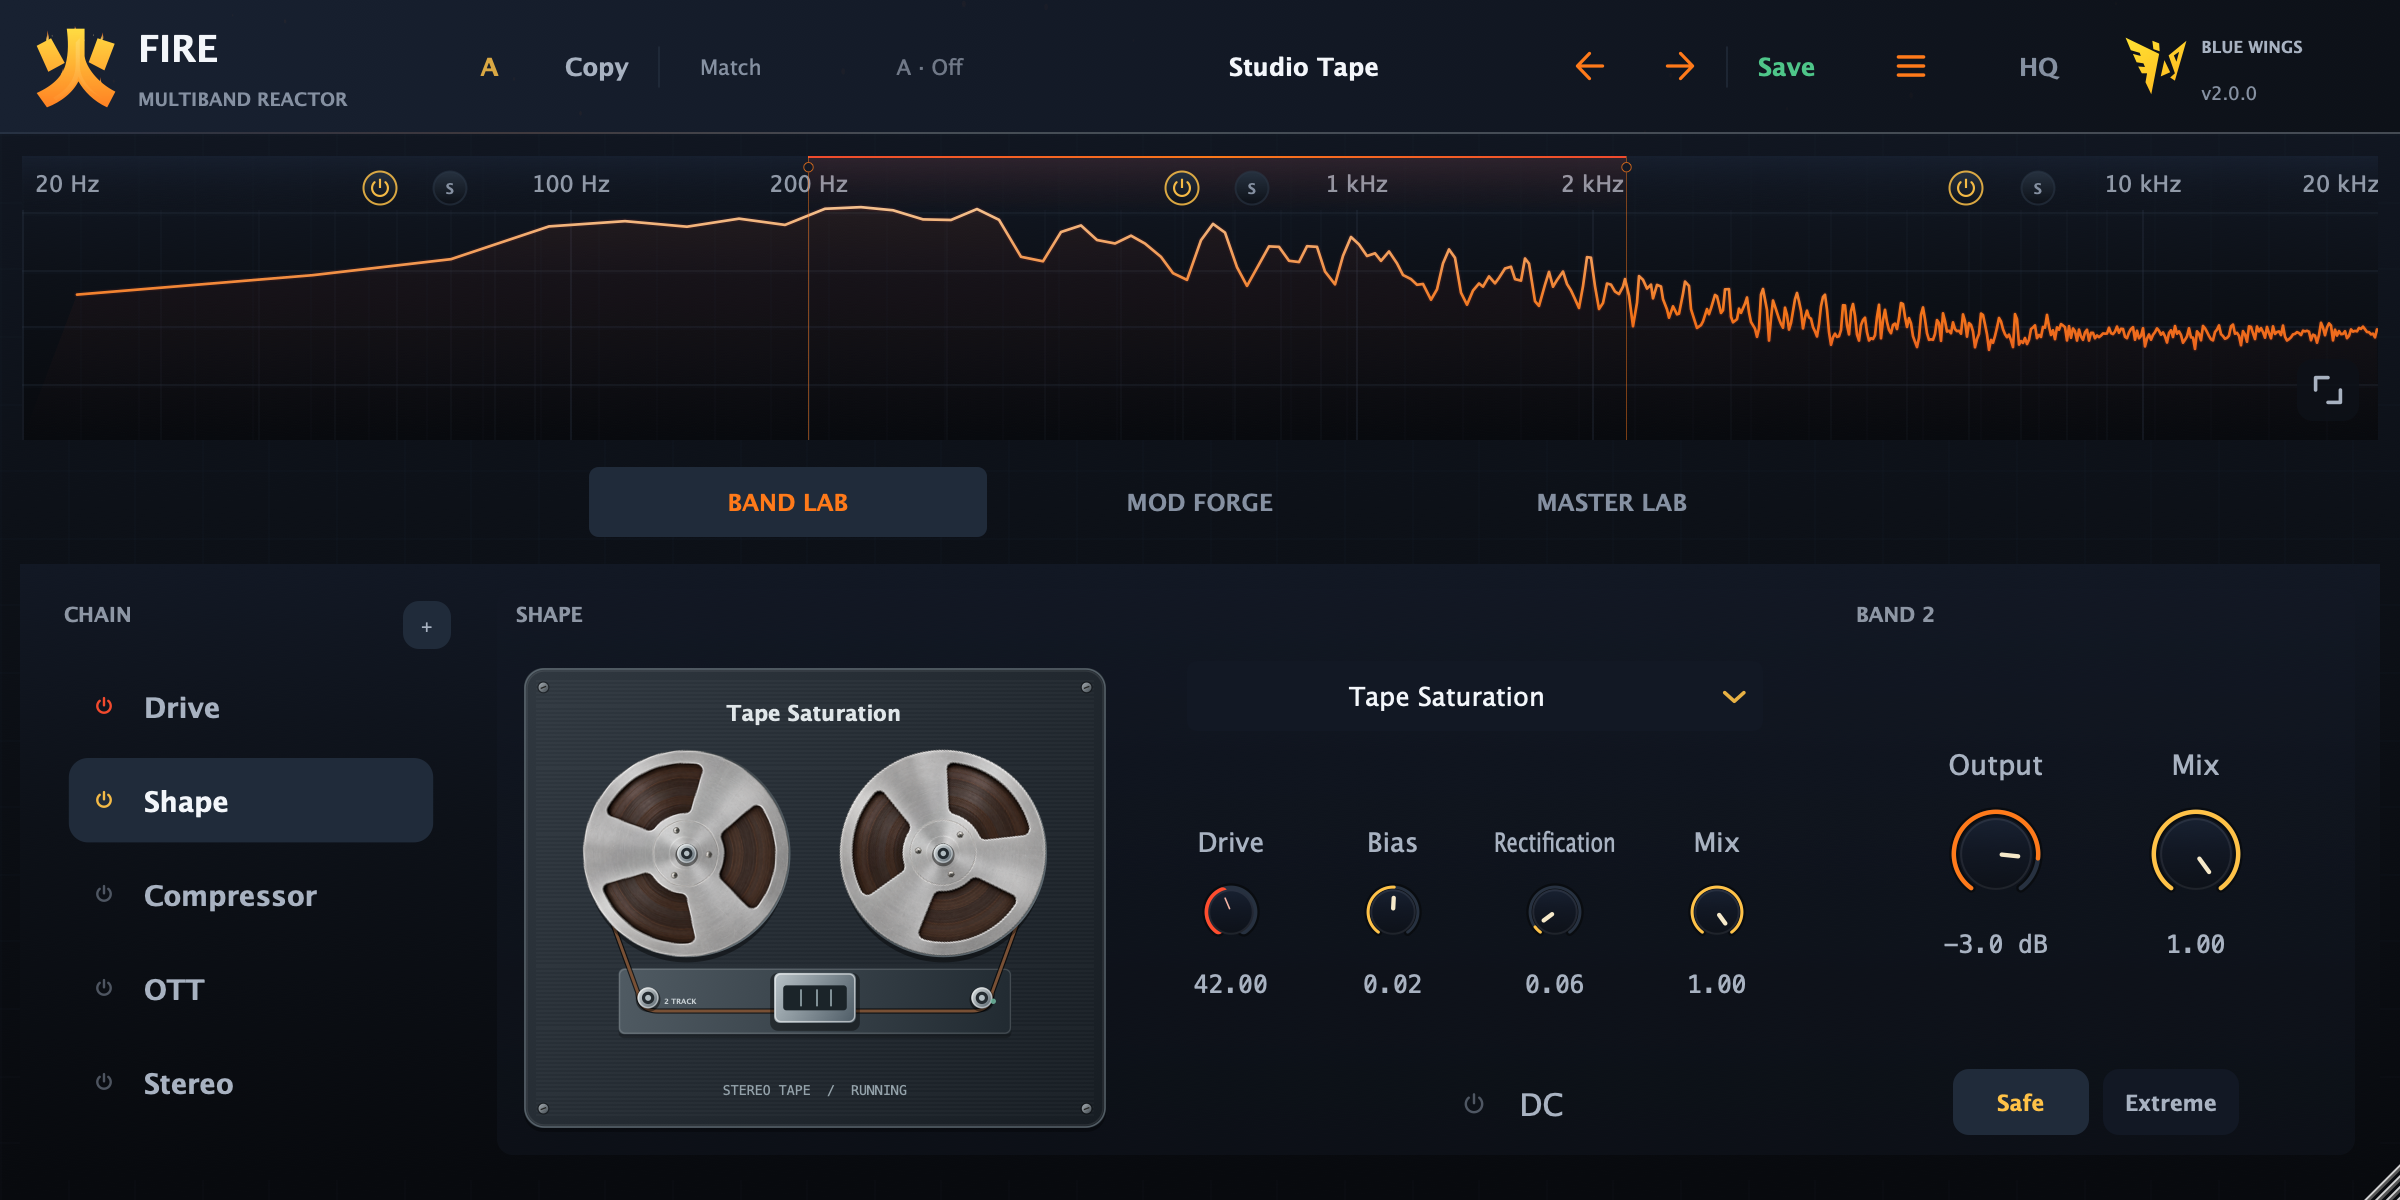Screen dimensions: 2400x1200
Task: Click the Match button
Action: 730,67
